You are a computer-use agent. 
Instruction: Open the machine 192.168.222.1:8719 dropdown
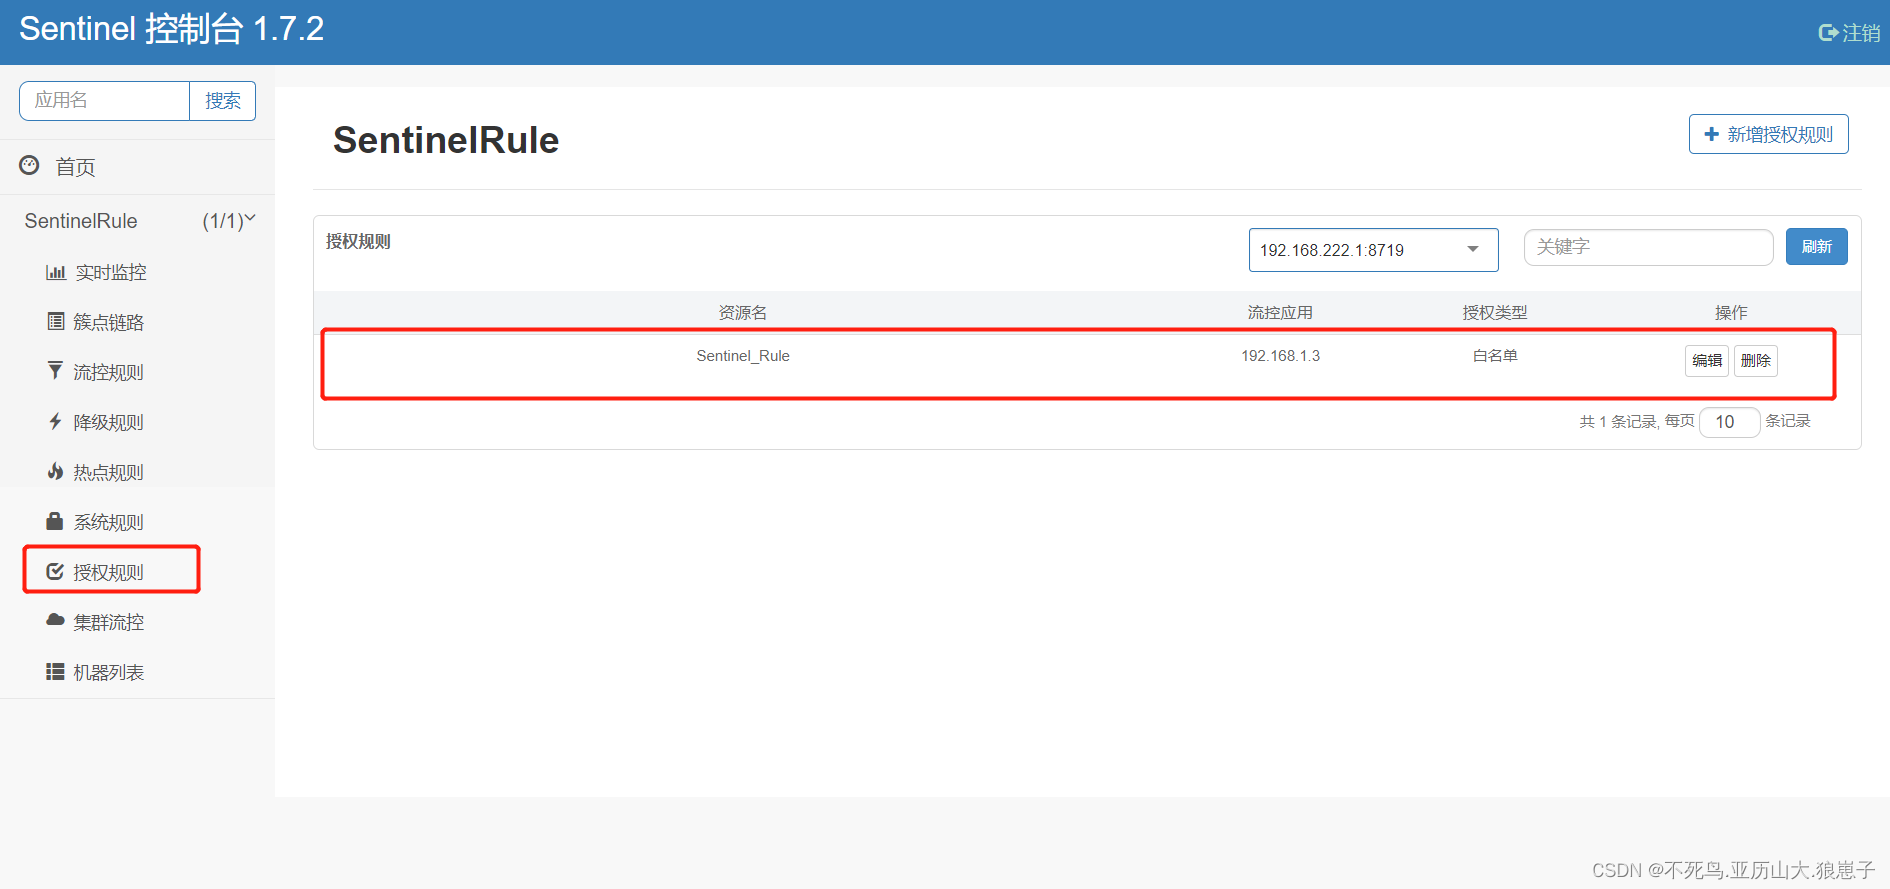tap(1373, 250)
